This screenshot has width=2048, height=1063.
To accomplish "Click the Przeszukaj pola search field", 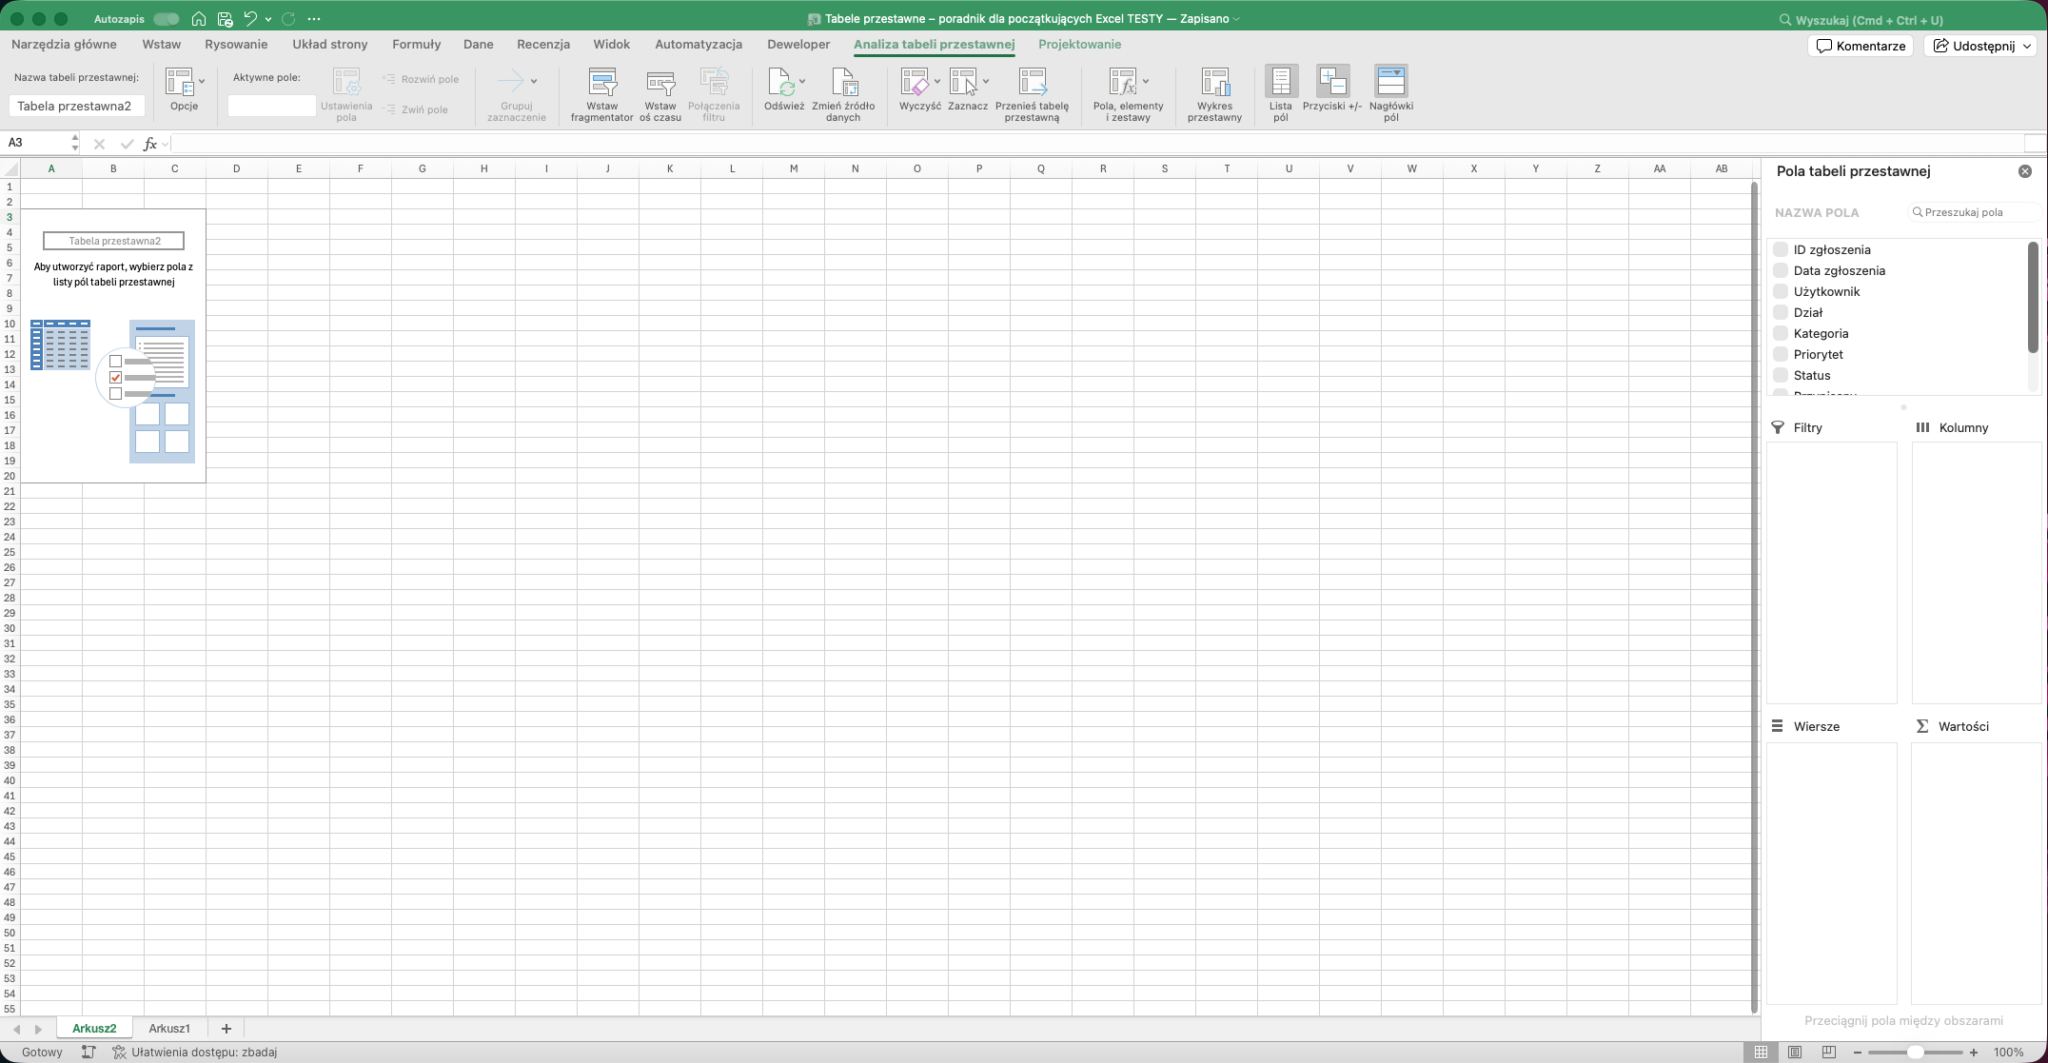I will 1973,212.
